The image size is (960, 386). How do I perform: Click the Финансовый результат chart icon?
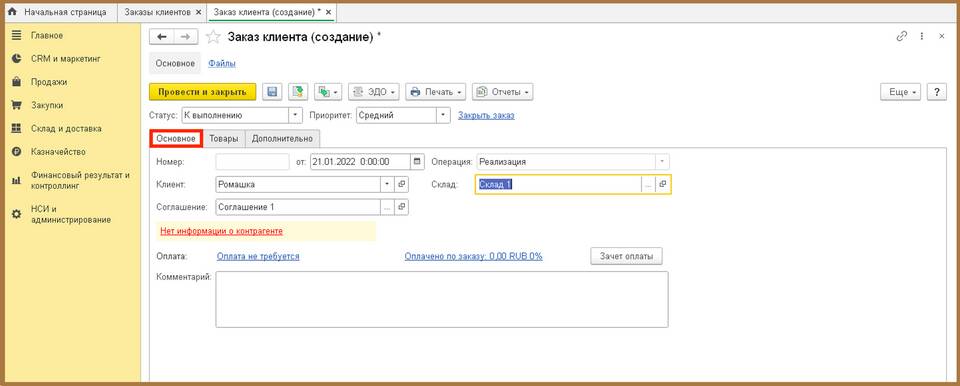pyautogui.click(x=17, y=181)
